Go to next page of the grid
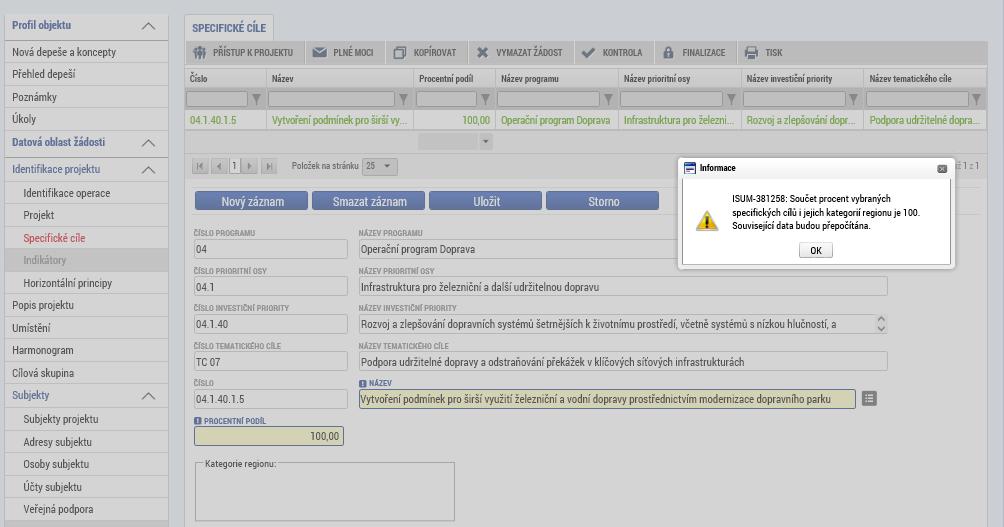 tap(250, 166)
